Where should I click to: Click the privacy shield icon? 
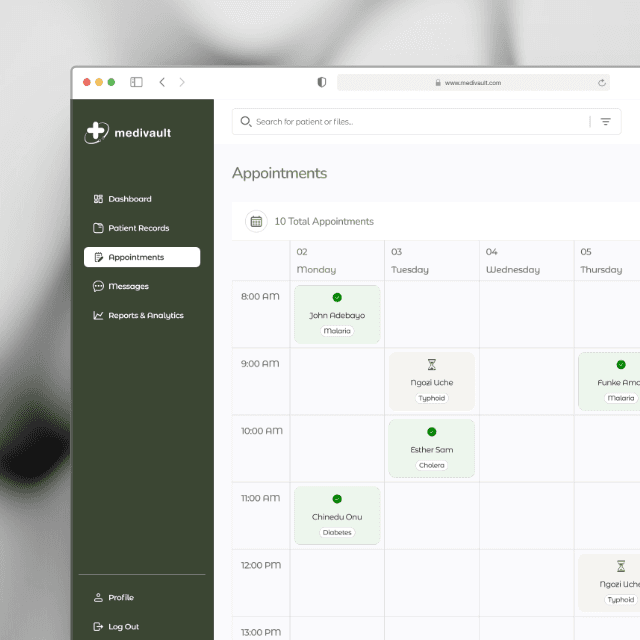(322, 82)
